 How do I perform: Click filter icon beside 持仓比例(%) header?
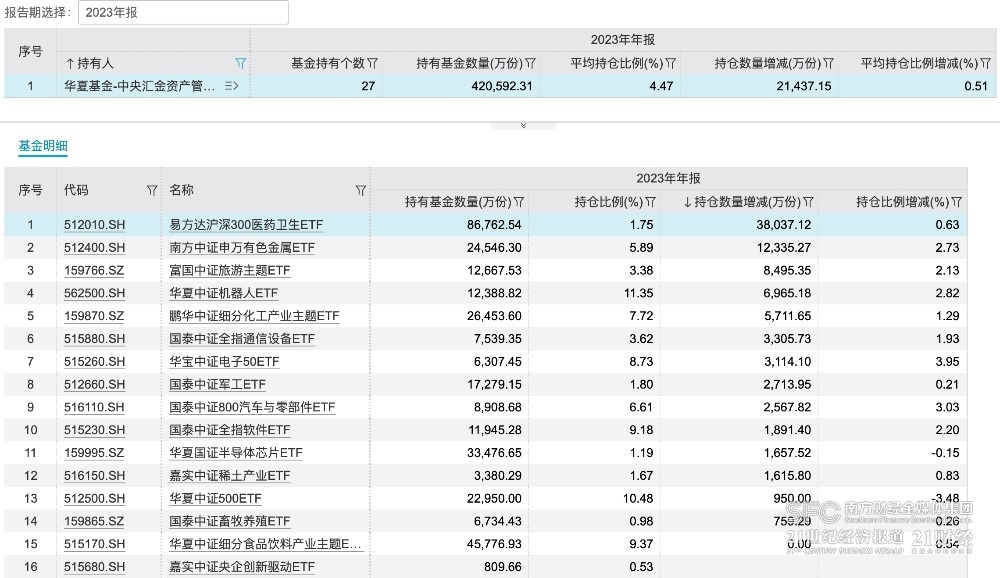point(651,202)
